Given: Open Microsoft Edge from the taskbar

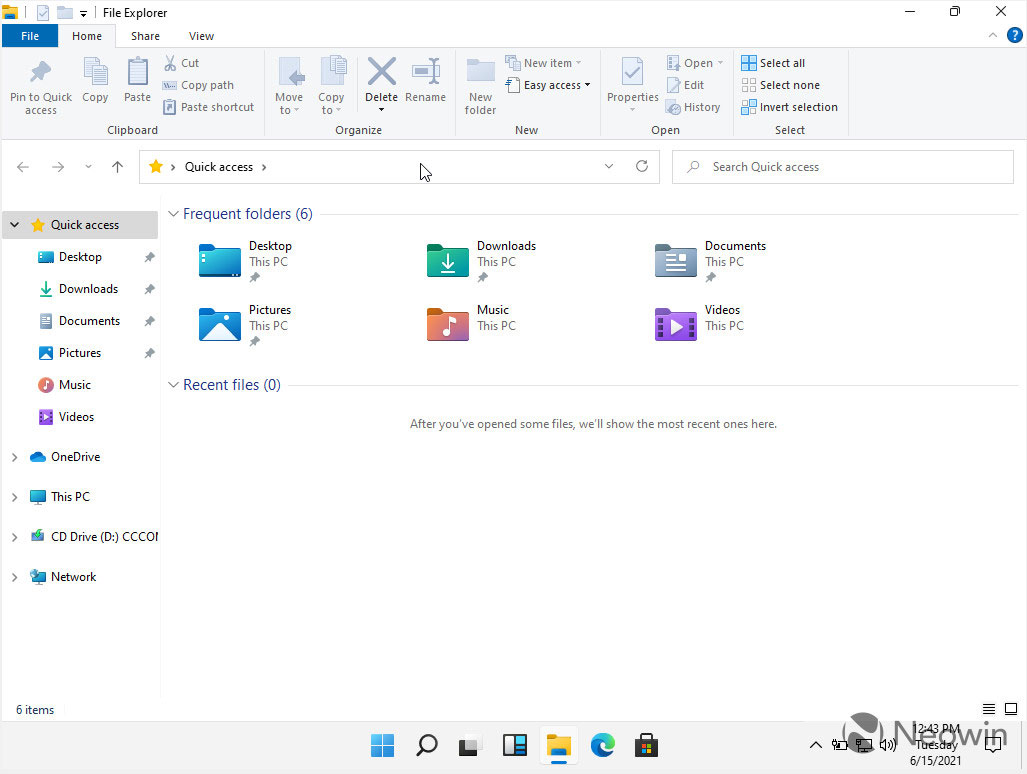Looking at the screenshot, I should point(602,745).
